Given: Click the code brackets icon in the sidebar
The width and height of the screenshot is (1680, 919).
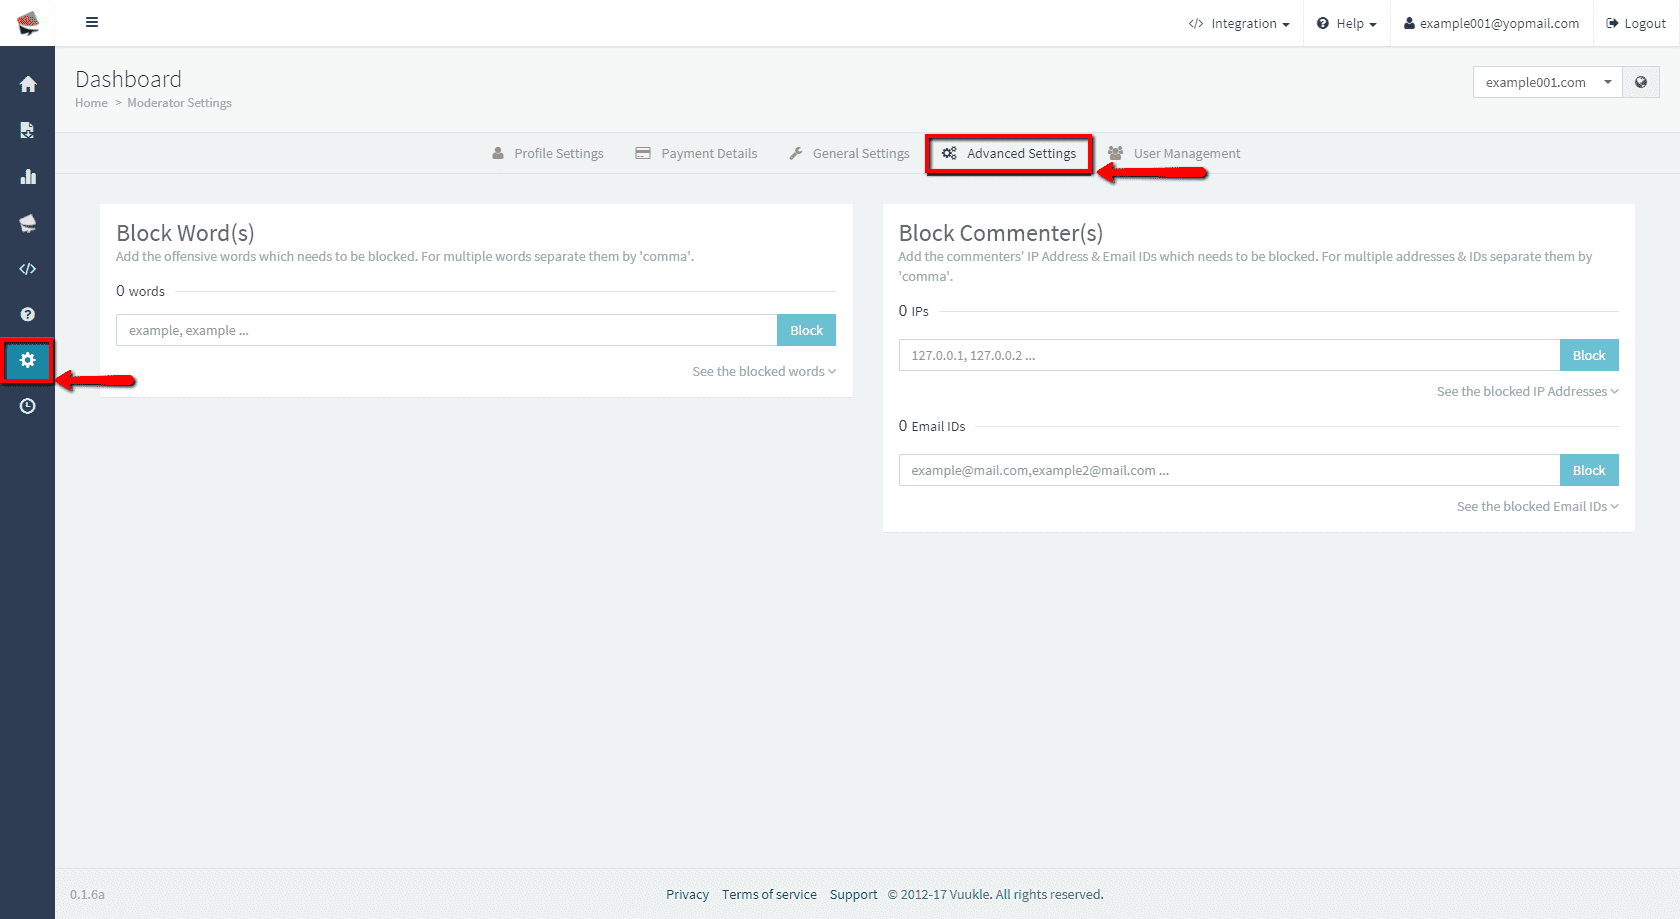Looking at the screenshot, I should pyautogui.click(x=28, y=269).
